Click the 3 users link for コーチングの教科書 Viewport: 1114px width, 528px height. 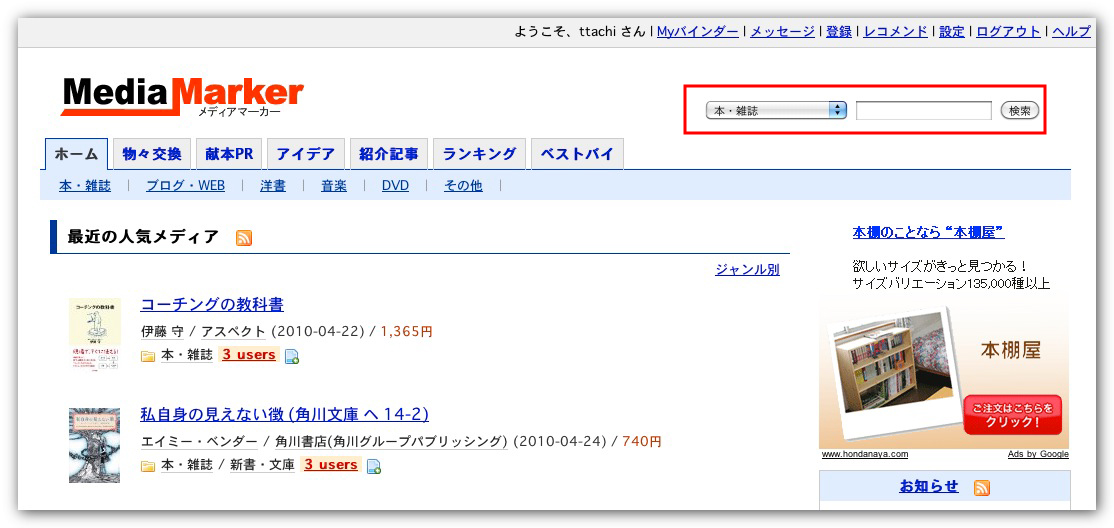click(x=249, y=355)
